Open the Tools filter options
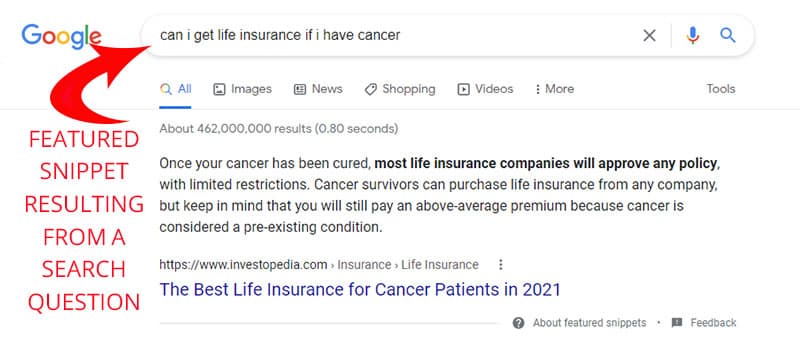Image resolution: width=800 pixels, height=361 pixels. click(720, 89)
